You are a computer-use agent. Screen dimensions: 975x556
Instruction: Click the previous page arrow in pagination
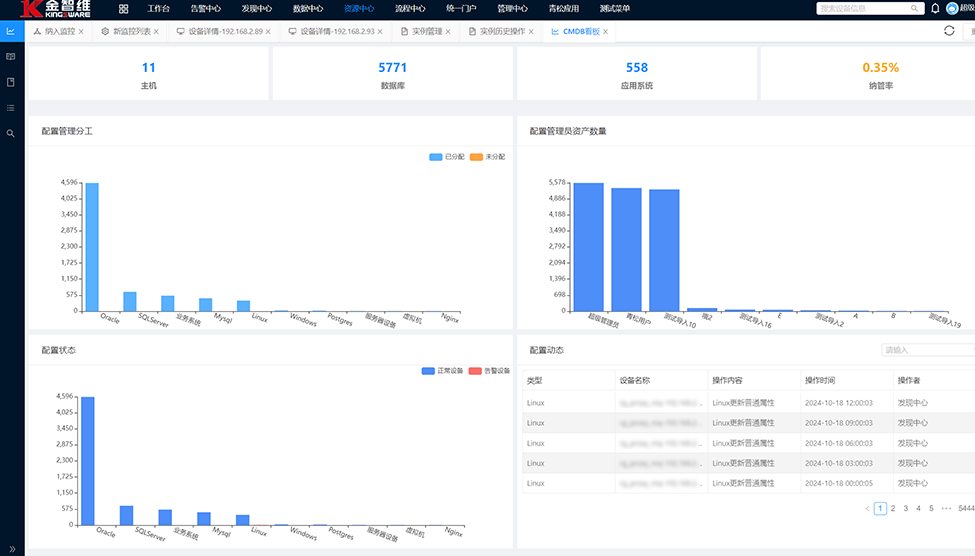(x=867, y=508)
